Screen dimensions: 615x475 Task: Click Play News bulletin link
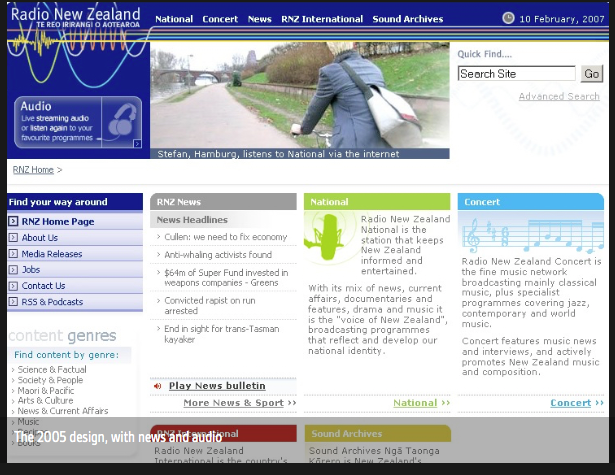click(217, 386)
